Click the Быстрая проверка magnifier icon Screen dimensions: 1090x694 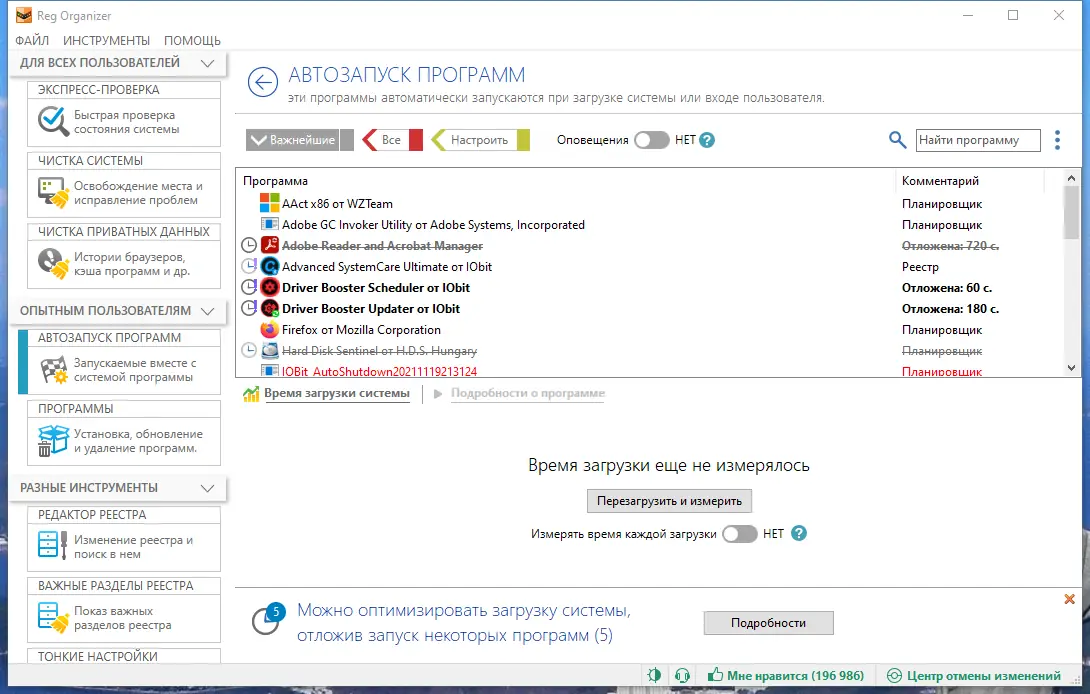coord(53,121)
